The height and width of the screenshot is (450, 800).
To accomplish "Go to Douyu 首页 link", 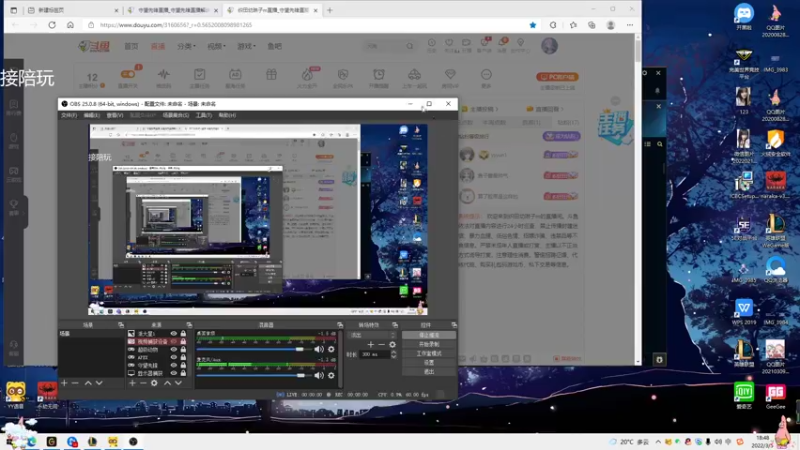I will coord(131,46).
